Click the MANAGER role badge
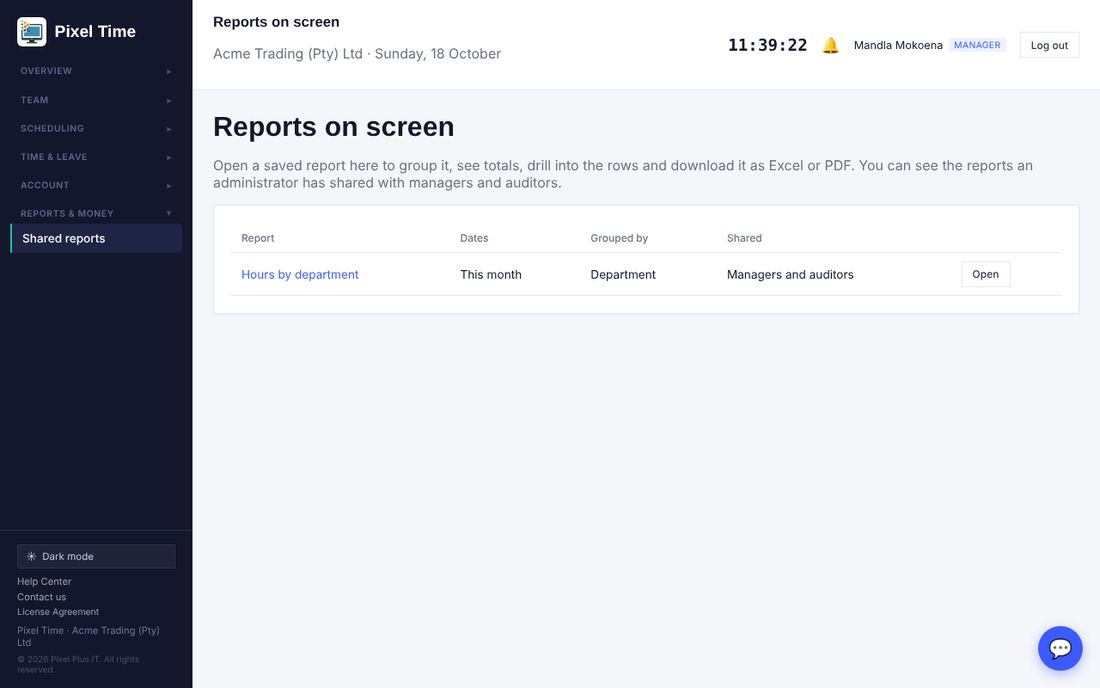Screen dimensions: 1100x688 click(977, 45)
